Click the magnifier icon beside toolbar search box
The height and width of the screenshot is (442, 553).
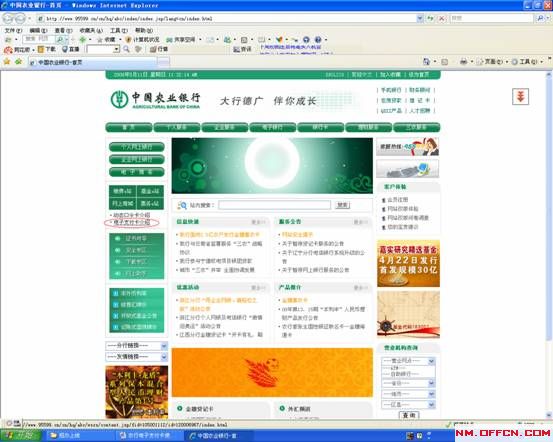coord(126,49)
